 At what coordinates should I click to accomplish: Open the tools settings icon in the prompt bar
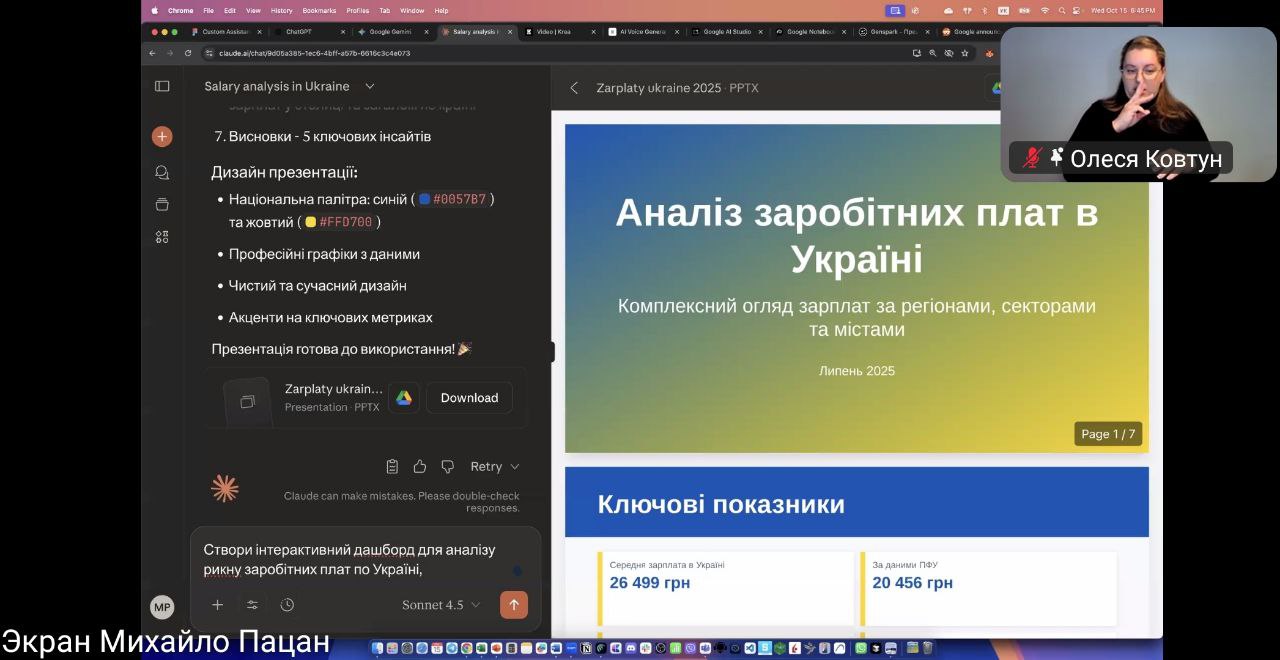(x=252, y=604)
